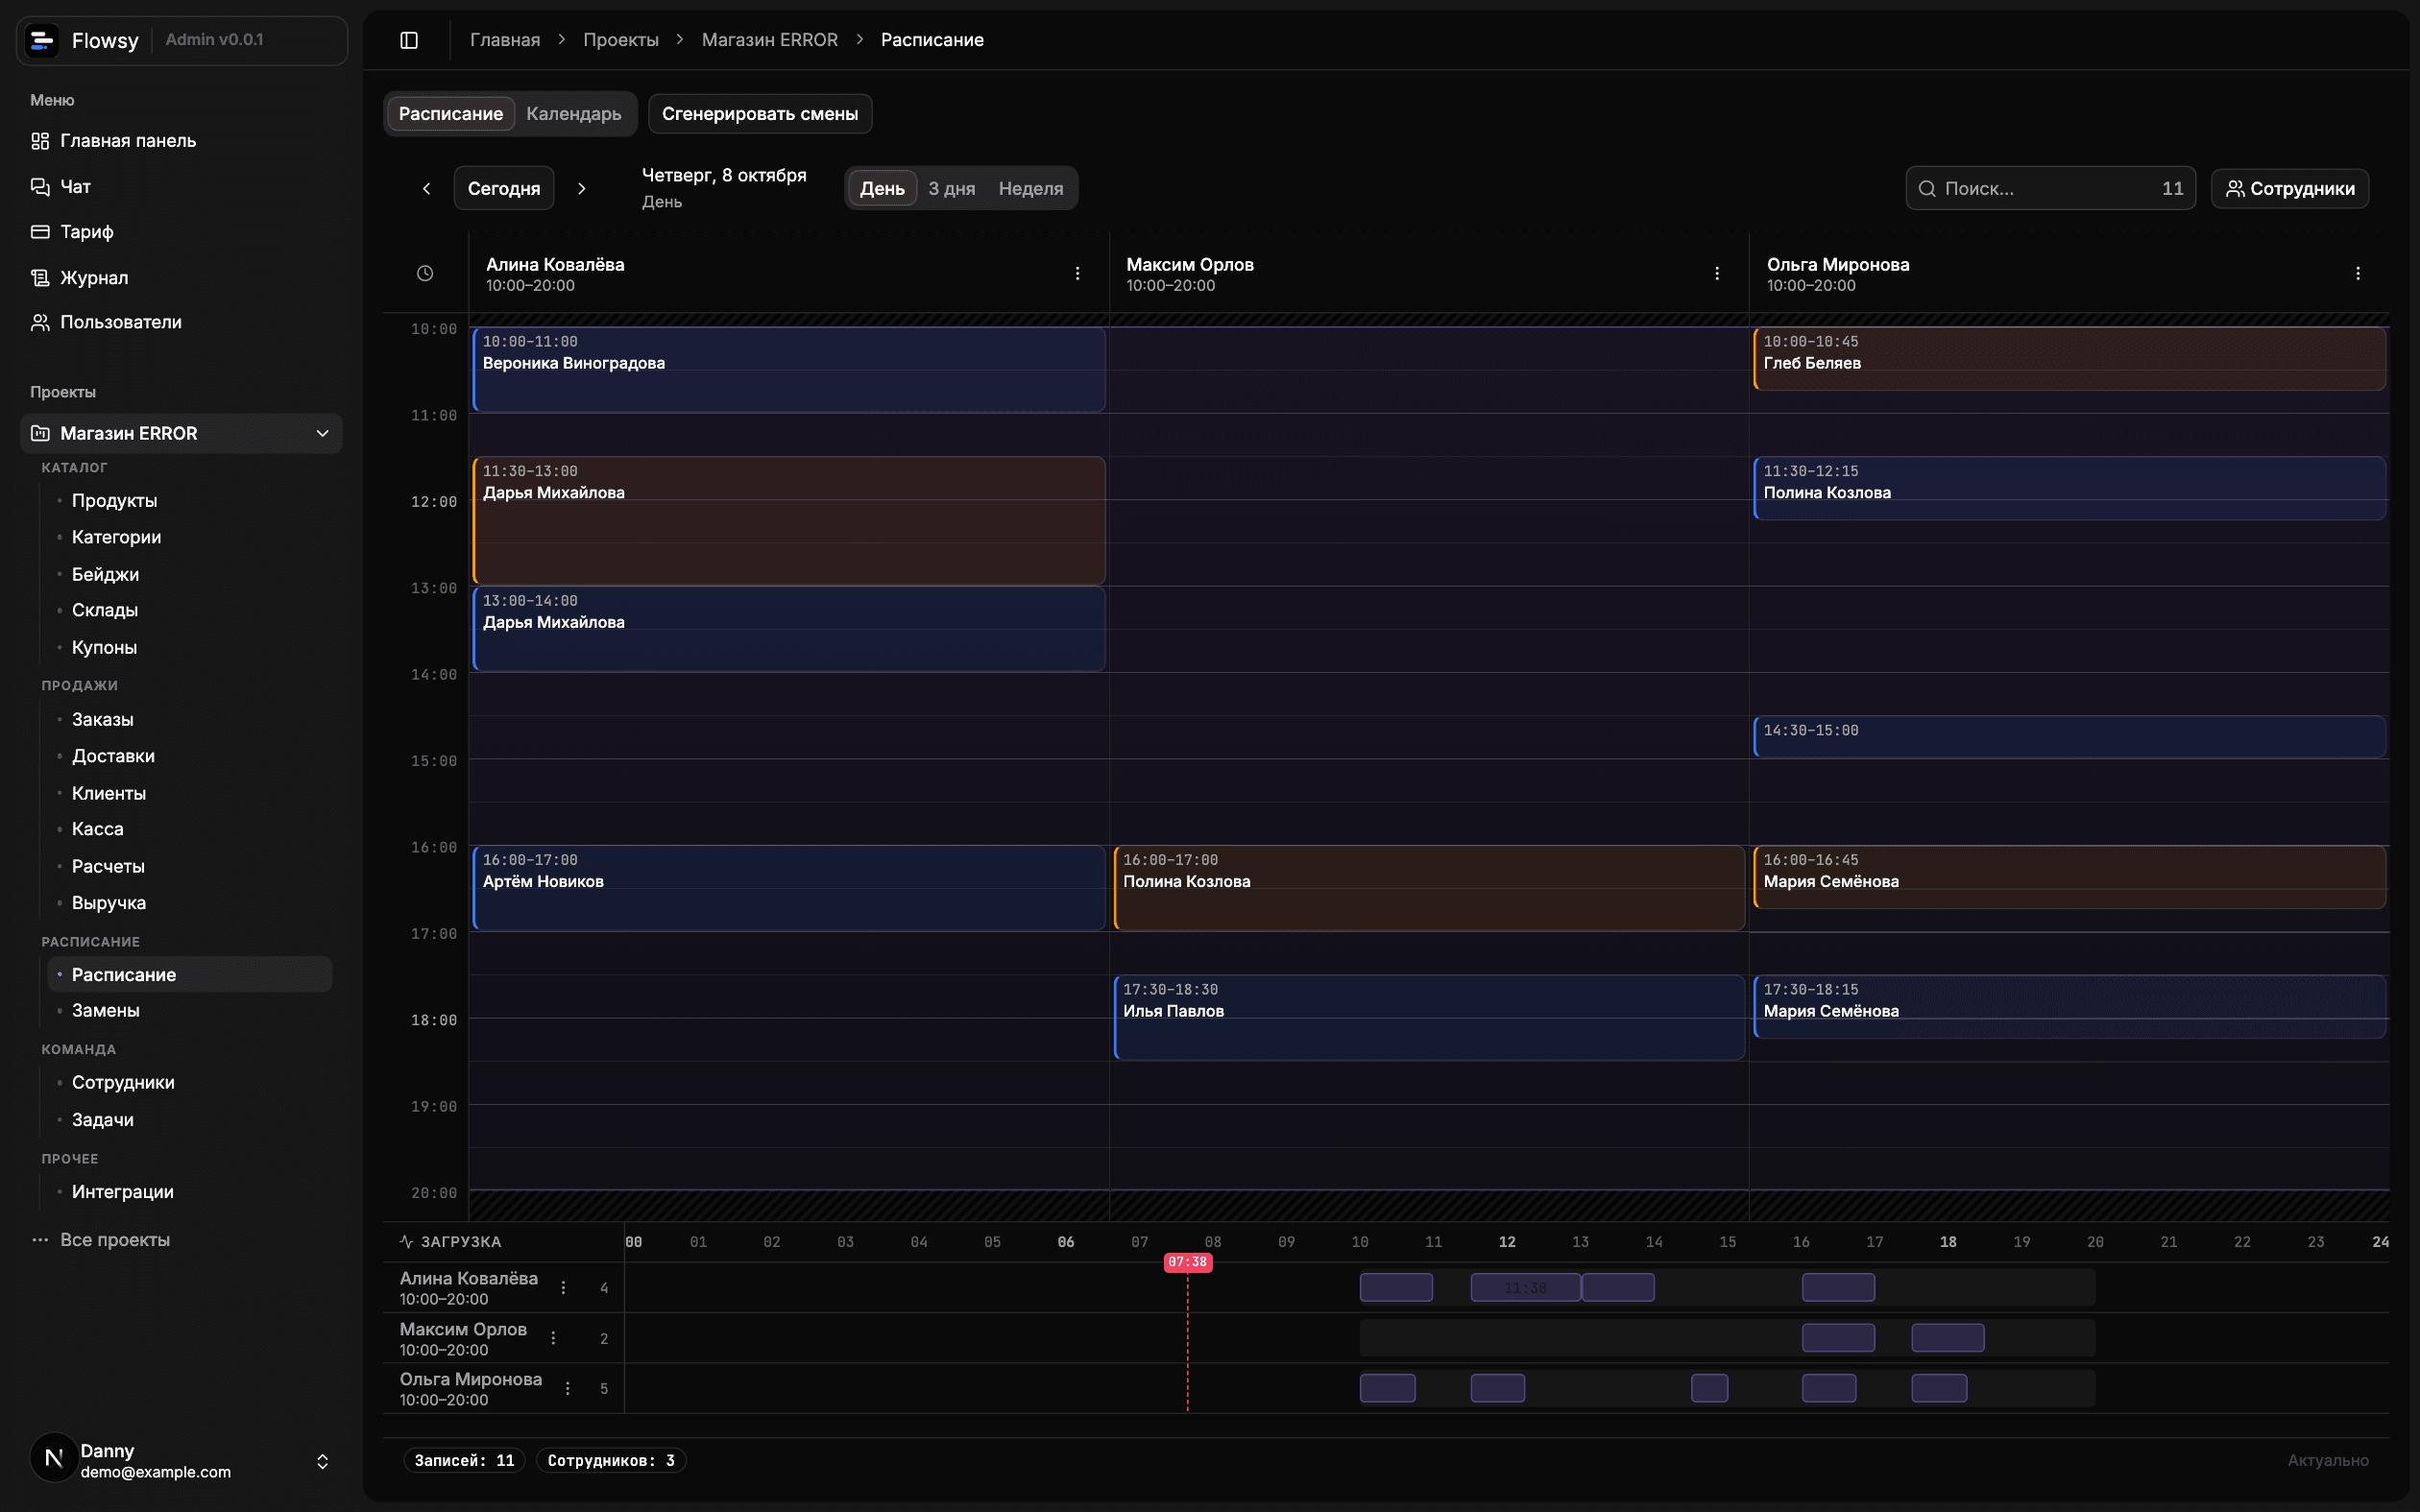This screenshot has width=2420, height=1512.
Task: Open Глеб Беляев 10:00–10:45 appointment
Action: pyautogui.click(x=2069, y=359)
